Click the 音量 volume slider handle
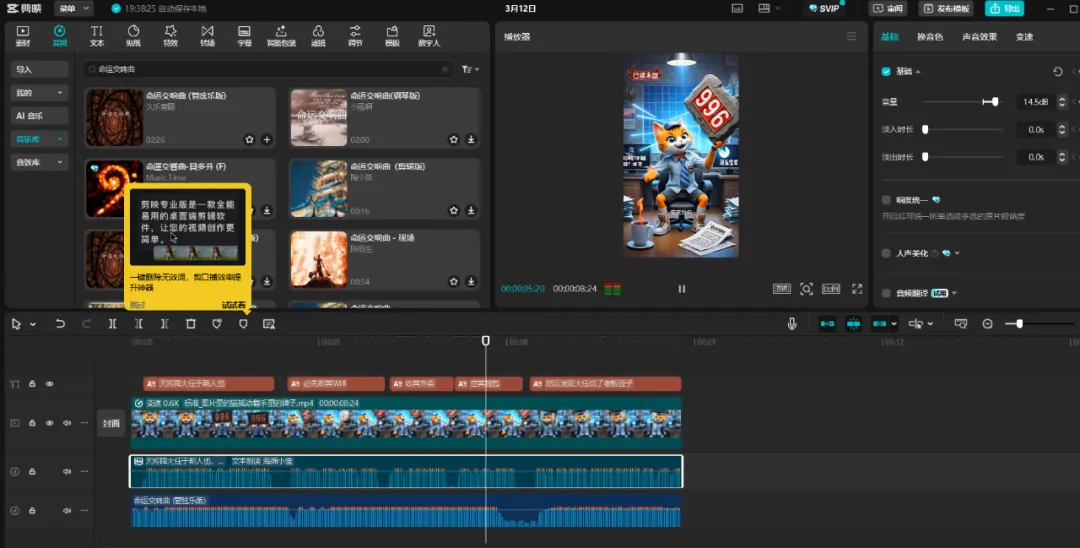The width and height of the screenshot is (1080, 548). 994,102
